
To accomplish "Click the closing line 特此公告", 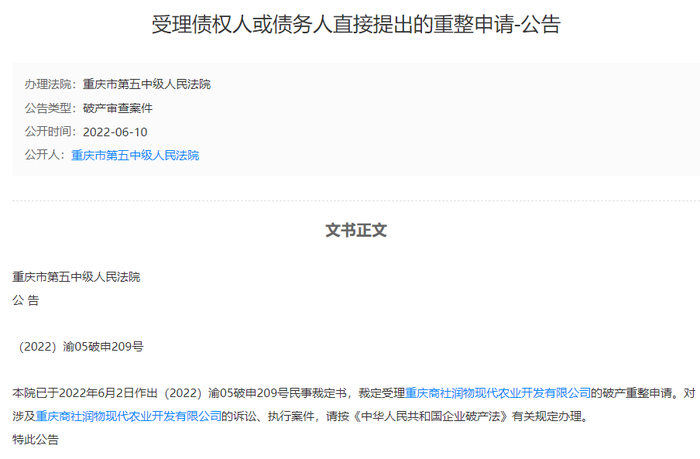I will (36, 439).
